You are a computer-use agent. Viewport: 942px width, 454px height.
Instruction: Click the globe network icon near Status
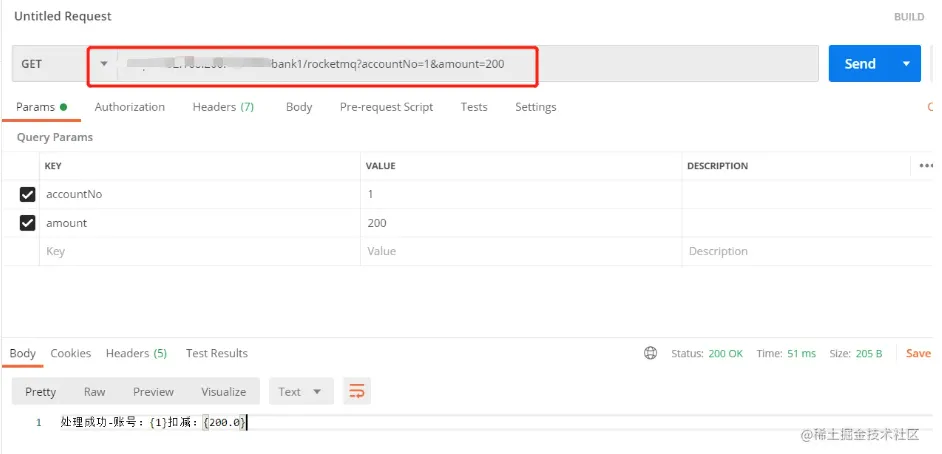(x=651, y=353)
